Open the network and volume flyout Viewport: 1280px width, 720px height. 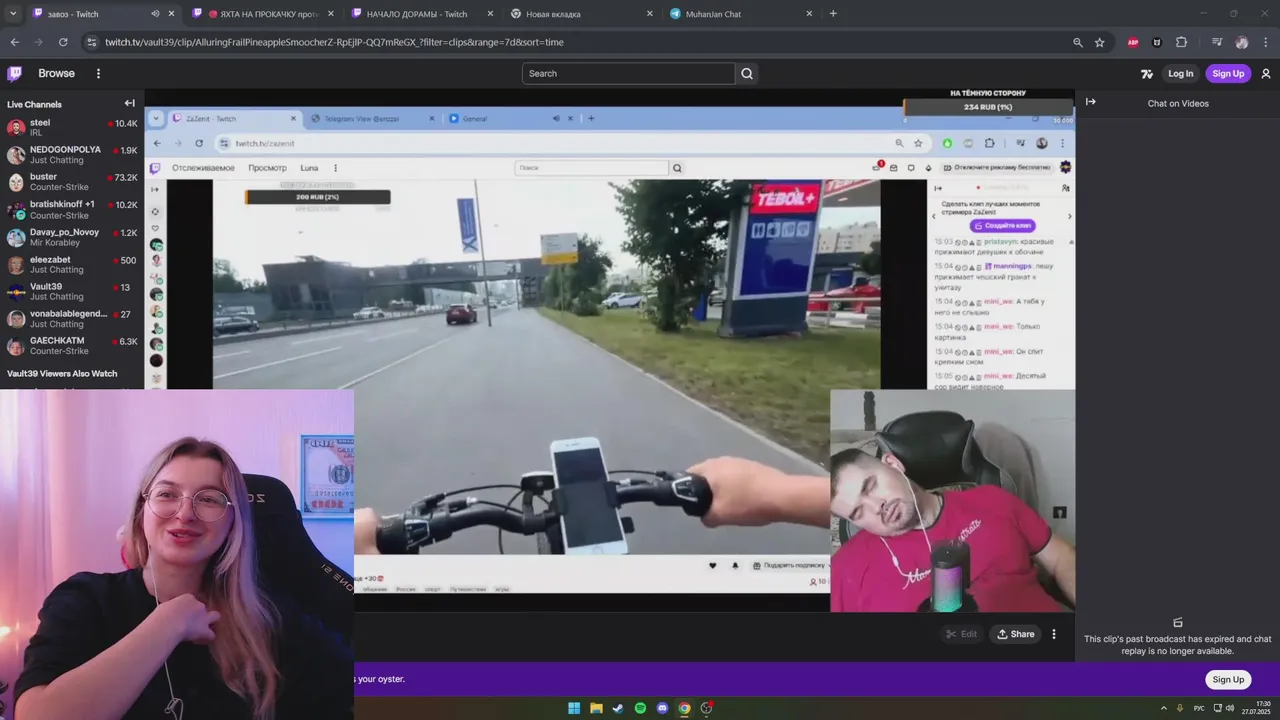coord(1224,708)
